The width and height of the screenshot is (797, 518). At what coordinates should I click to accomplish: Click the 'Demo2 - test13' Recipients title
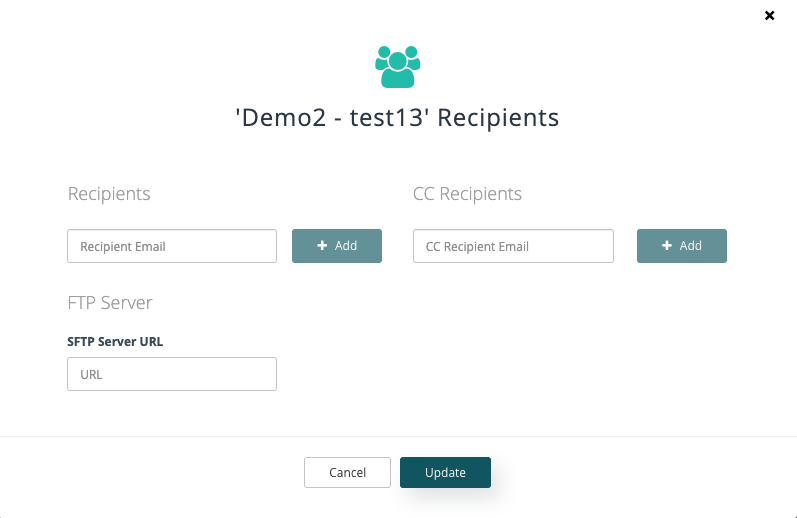[x=397, y=117]
